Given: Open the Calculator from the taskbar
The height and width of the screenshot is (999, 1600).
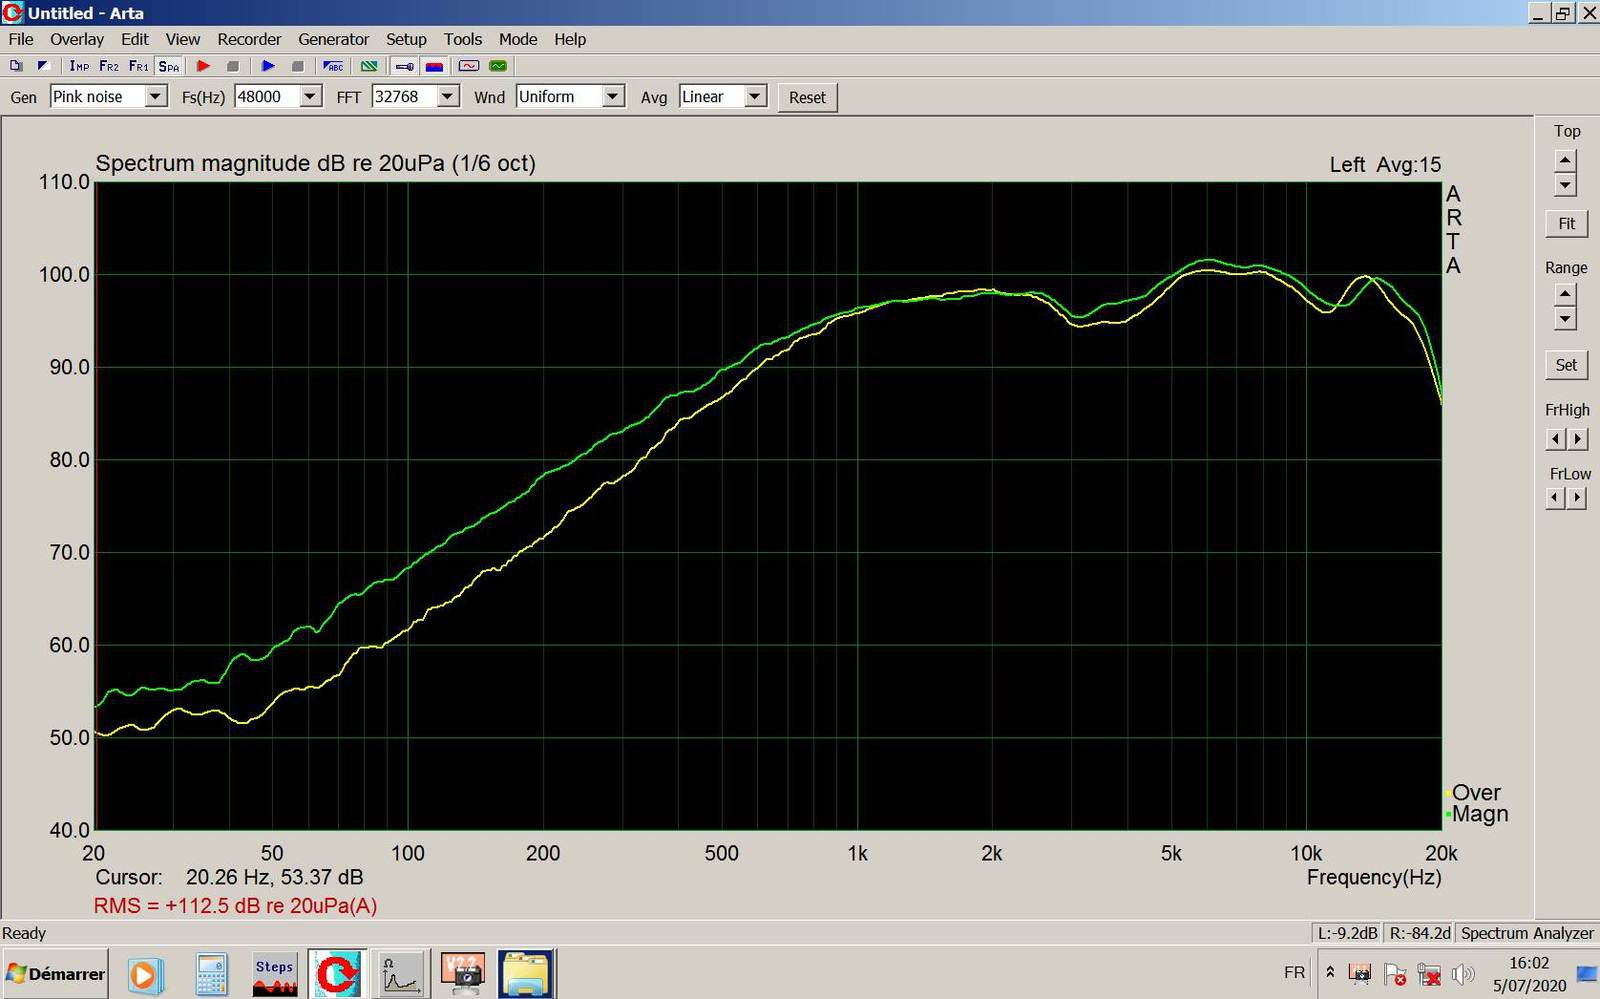Looking at the screenshot, I should 211,974.
